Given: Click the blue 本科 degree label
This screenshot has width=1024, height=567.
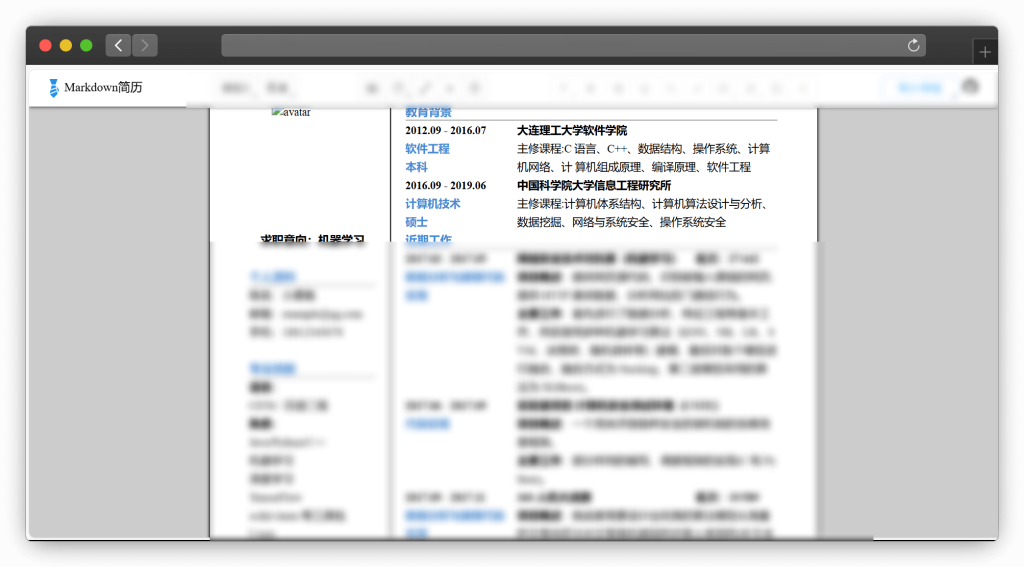Looking at the screenshot, I should 416,167.
